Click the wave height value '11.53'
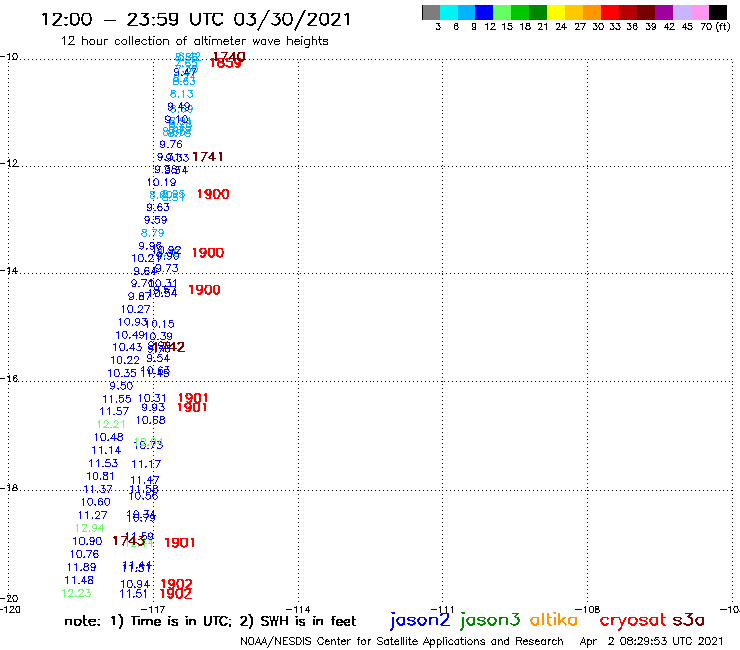The image size is (740, 650). click(x=103, y=464)
